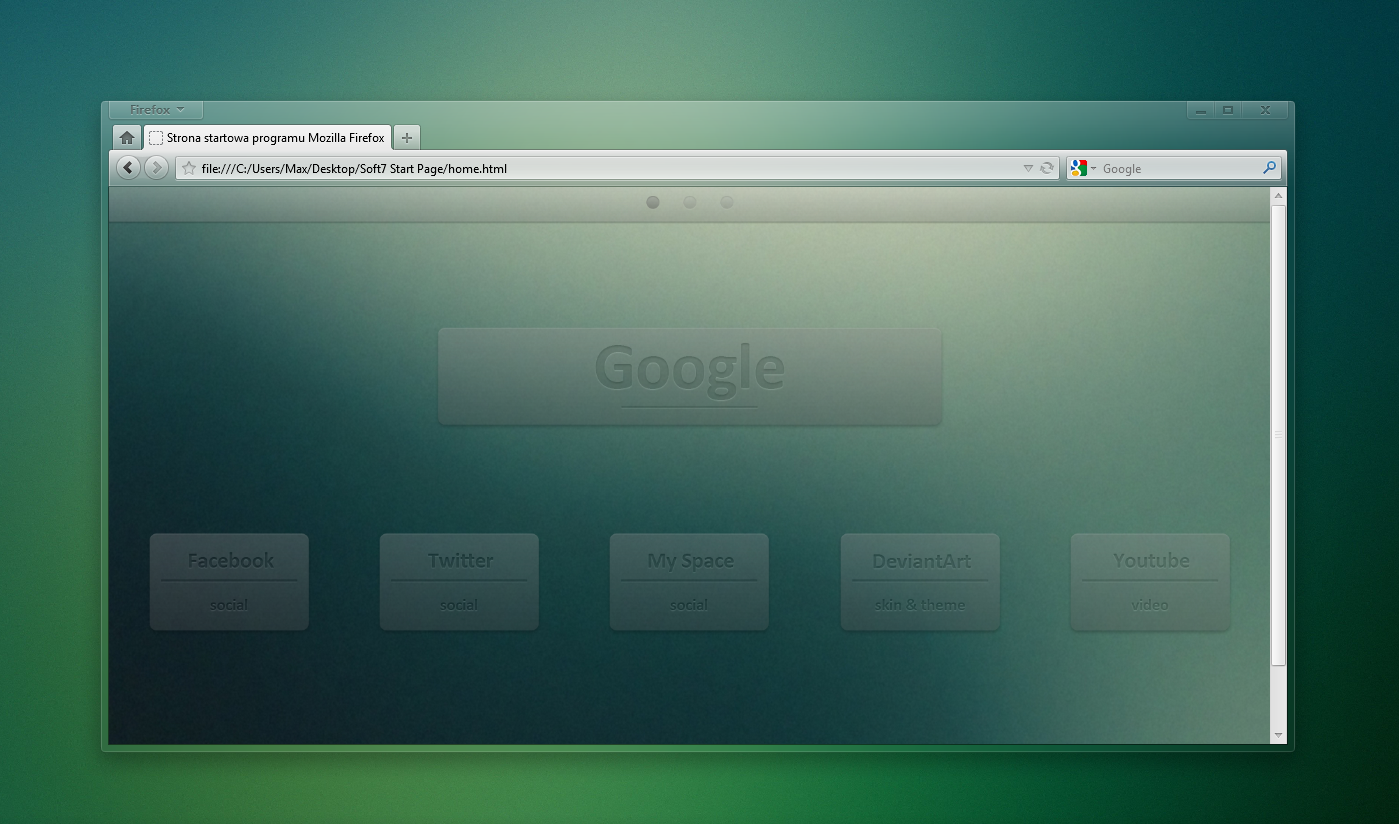Select the Strona startowa programu Mozilla Firefox tab

(x=268, y=138)
